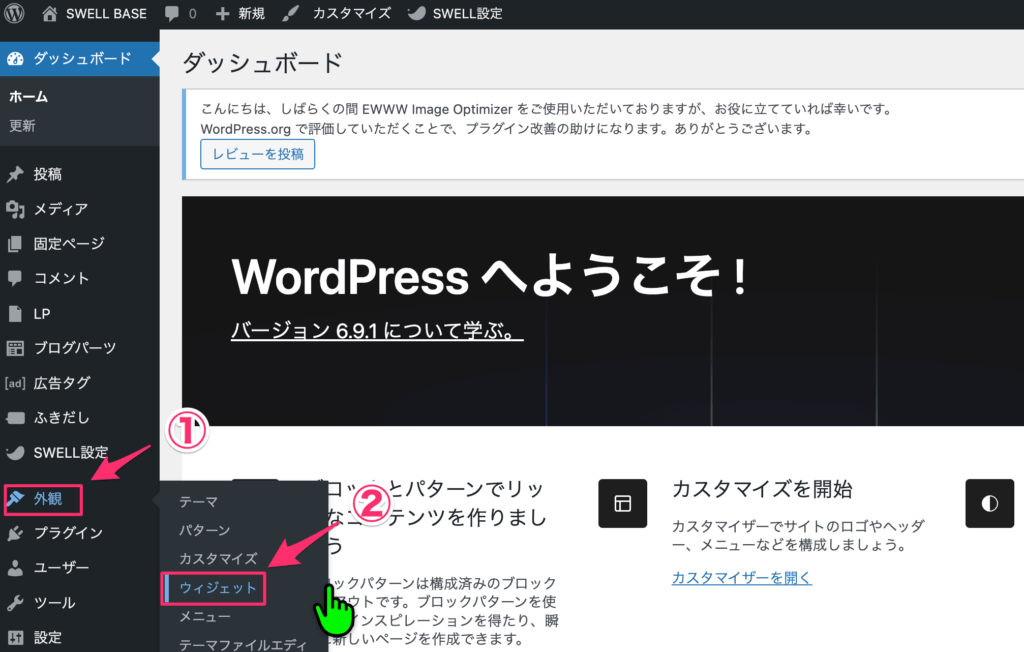Click the layout icon beside カスタマイズを開始

coord(623,503)
